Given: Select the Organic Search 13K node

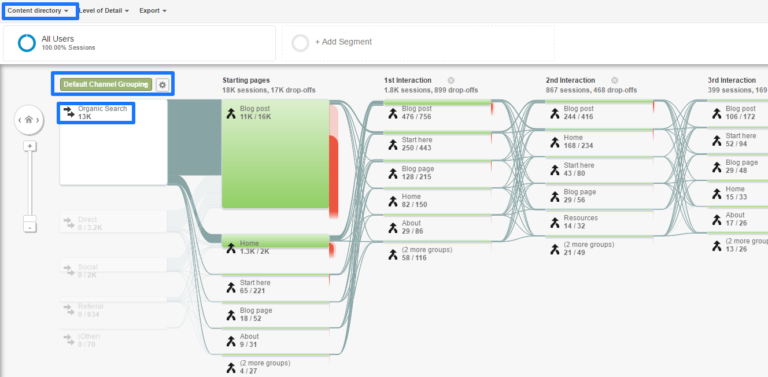Looking at the screenshot, I should coord(114,143).
